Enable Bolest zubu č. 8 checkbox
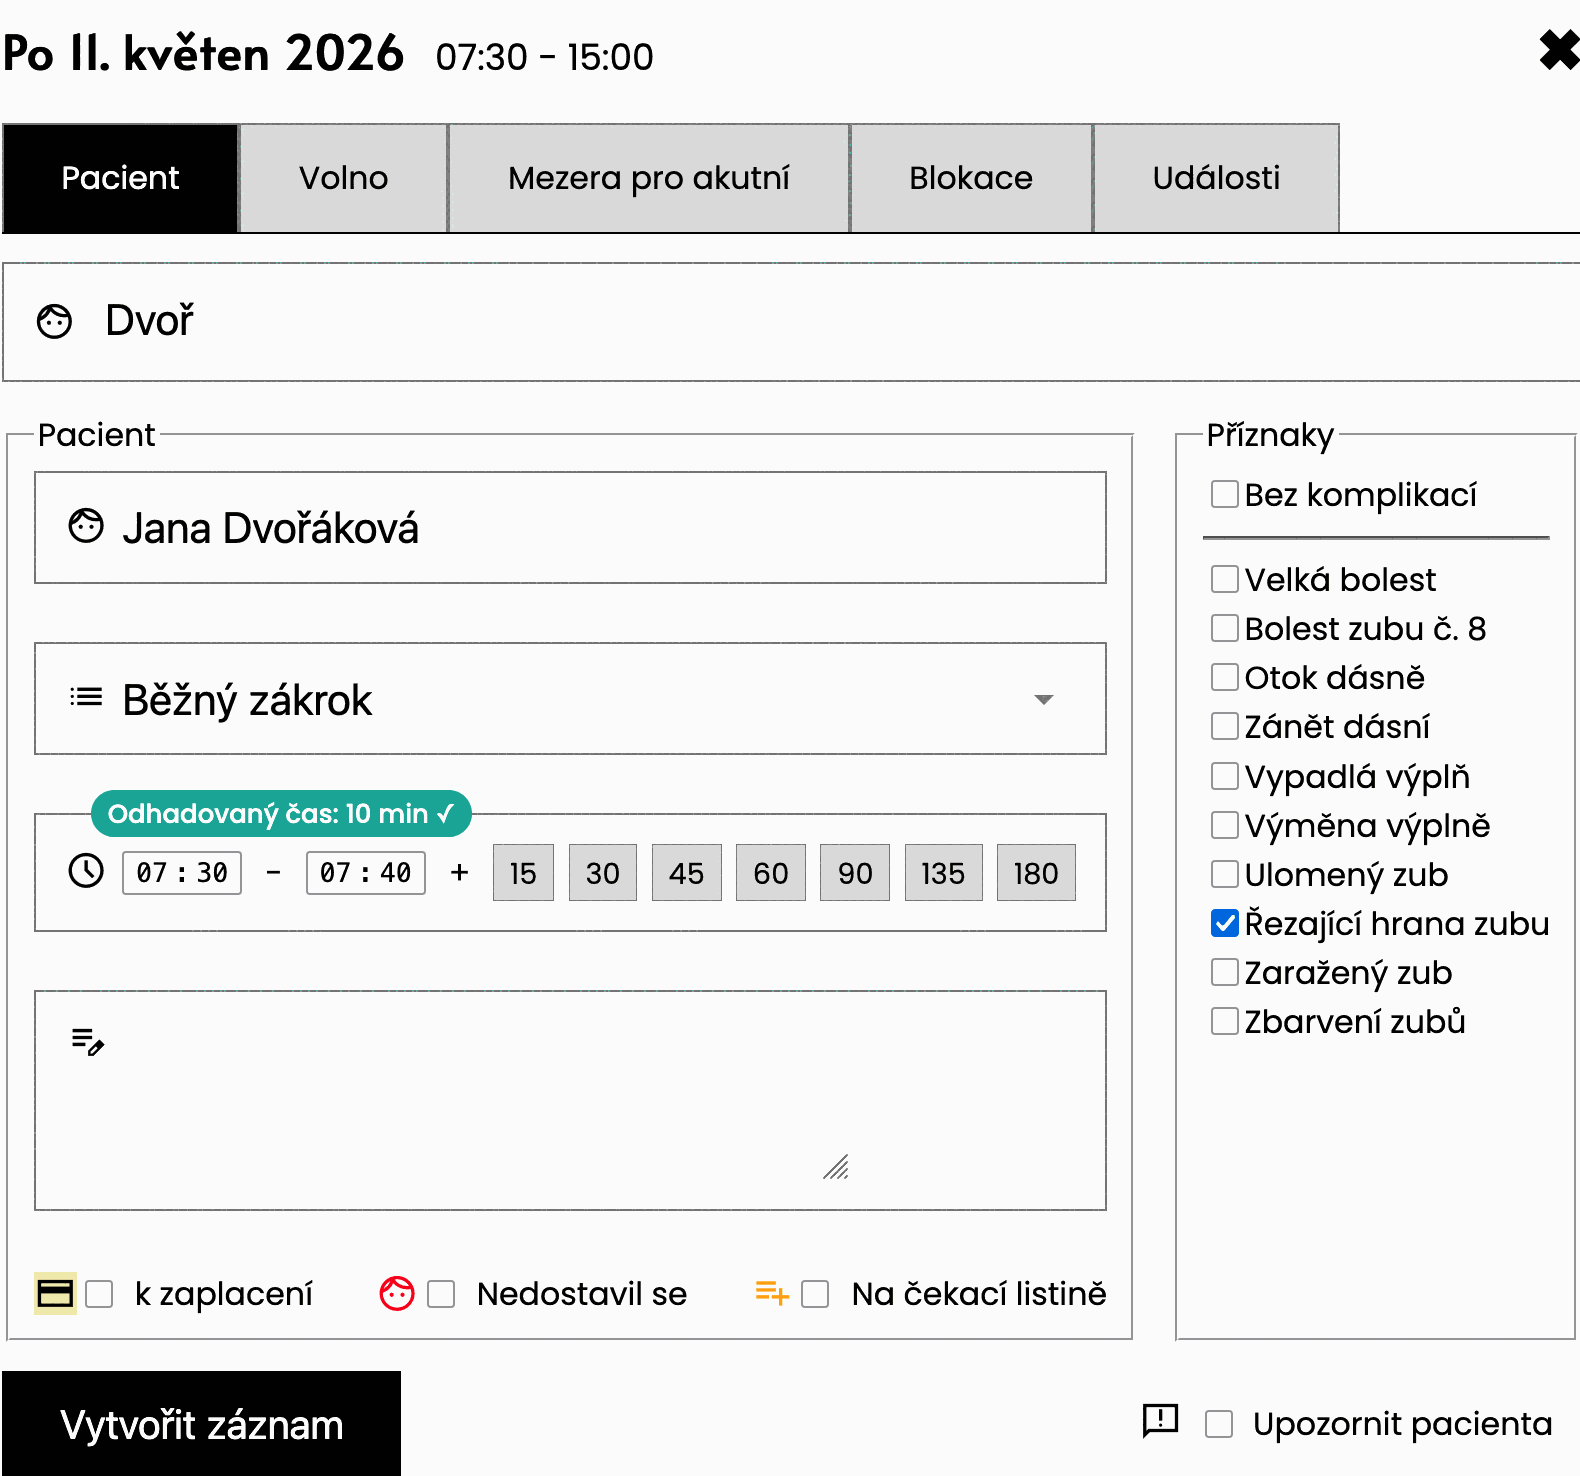Viewport: 1580px width, 1476px height. tap(1224, 628)
